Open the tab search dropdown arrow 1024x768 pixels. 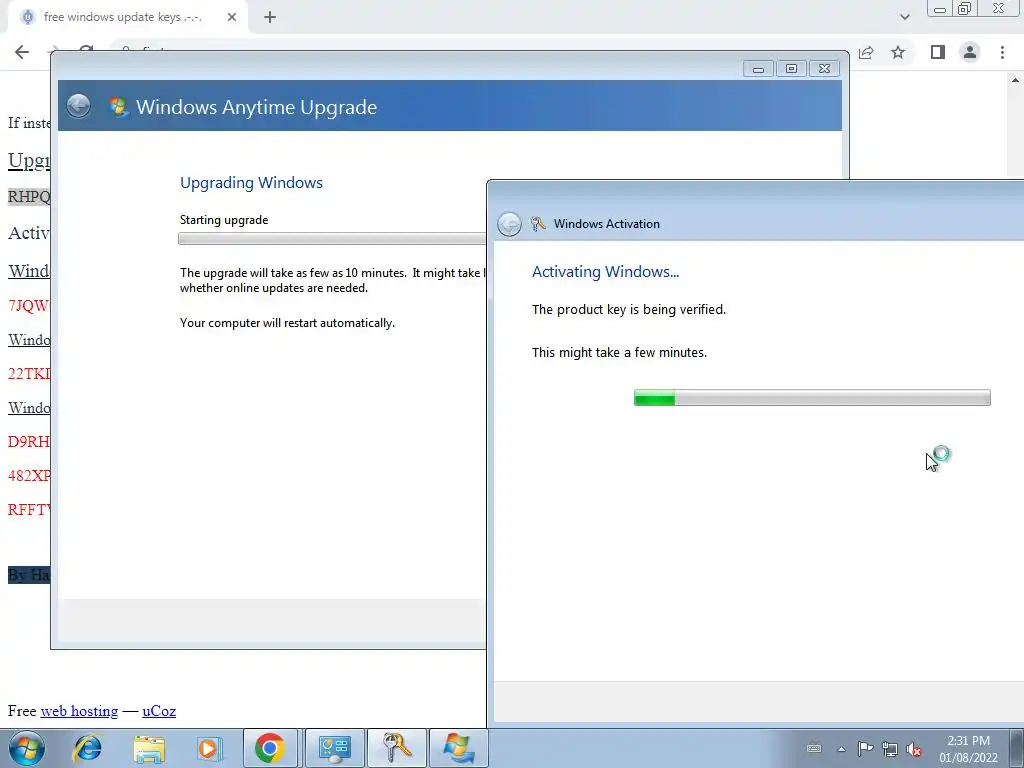[x=904, y=17]
